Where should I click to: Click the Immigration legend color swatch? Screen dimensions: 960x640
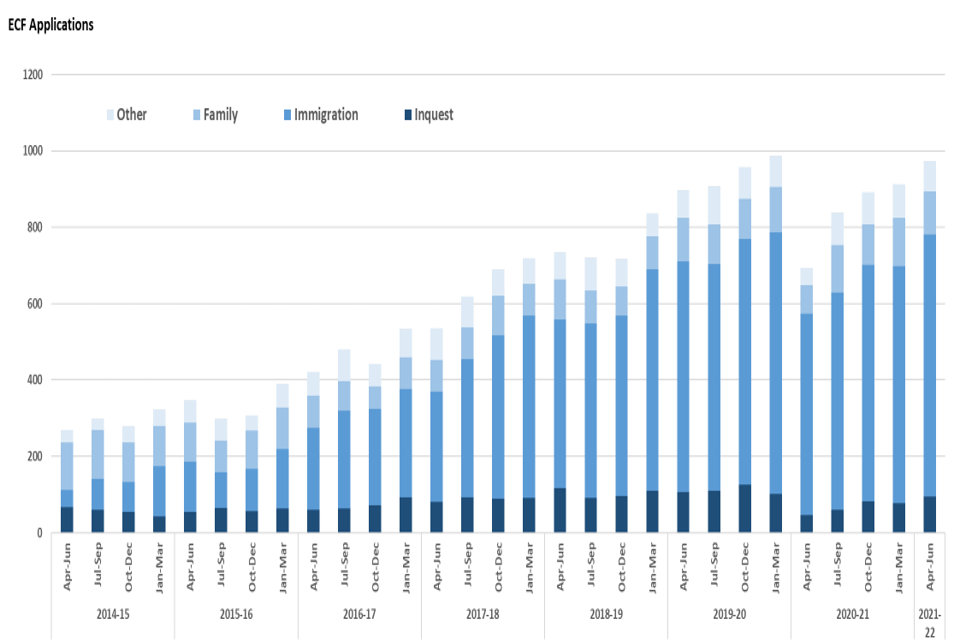(x=285, y=115)
